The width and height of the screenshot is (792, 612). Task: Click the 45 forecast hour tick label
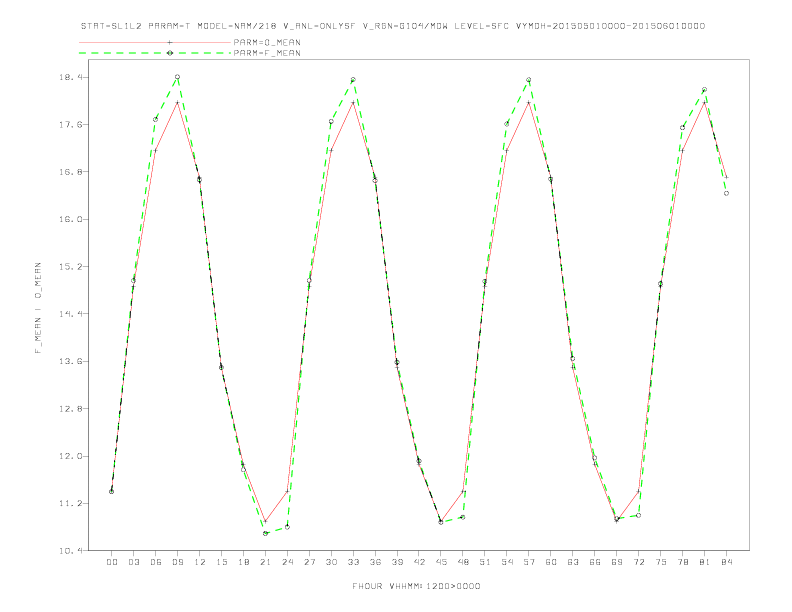441,562
